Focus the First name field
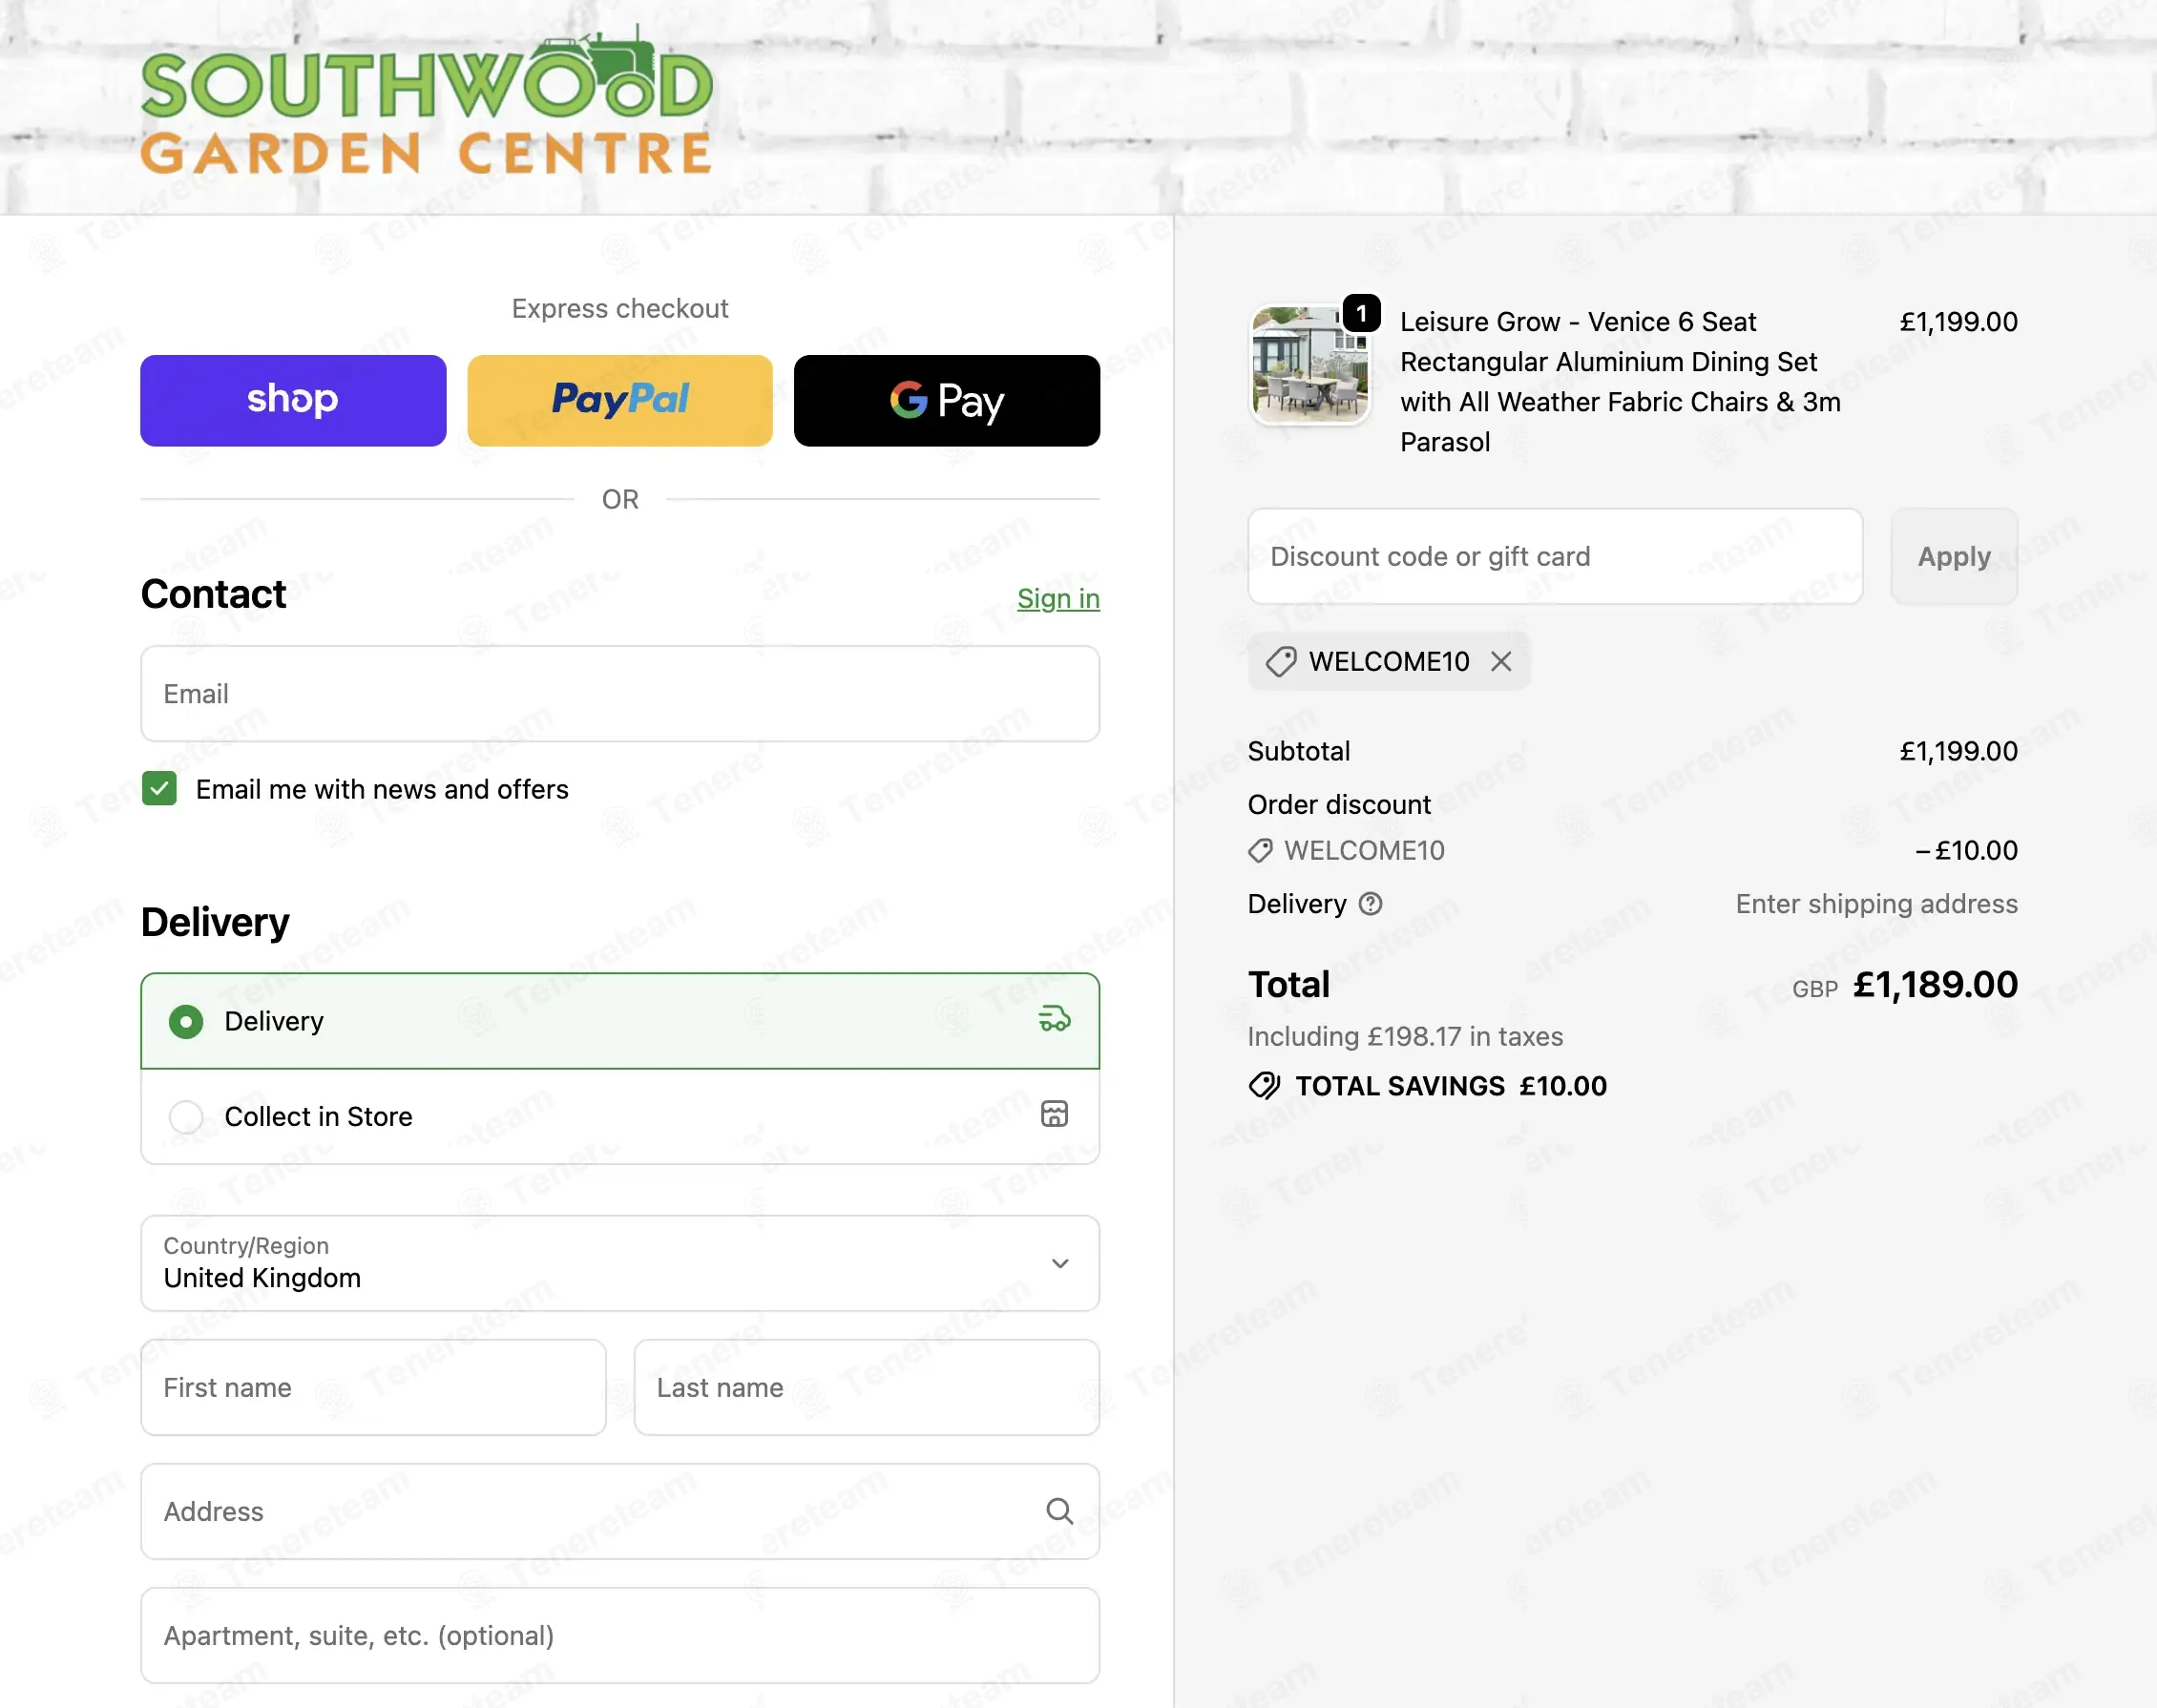This screenshot has height=1708, width=2157. coord(373,1388)
